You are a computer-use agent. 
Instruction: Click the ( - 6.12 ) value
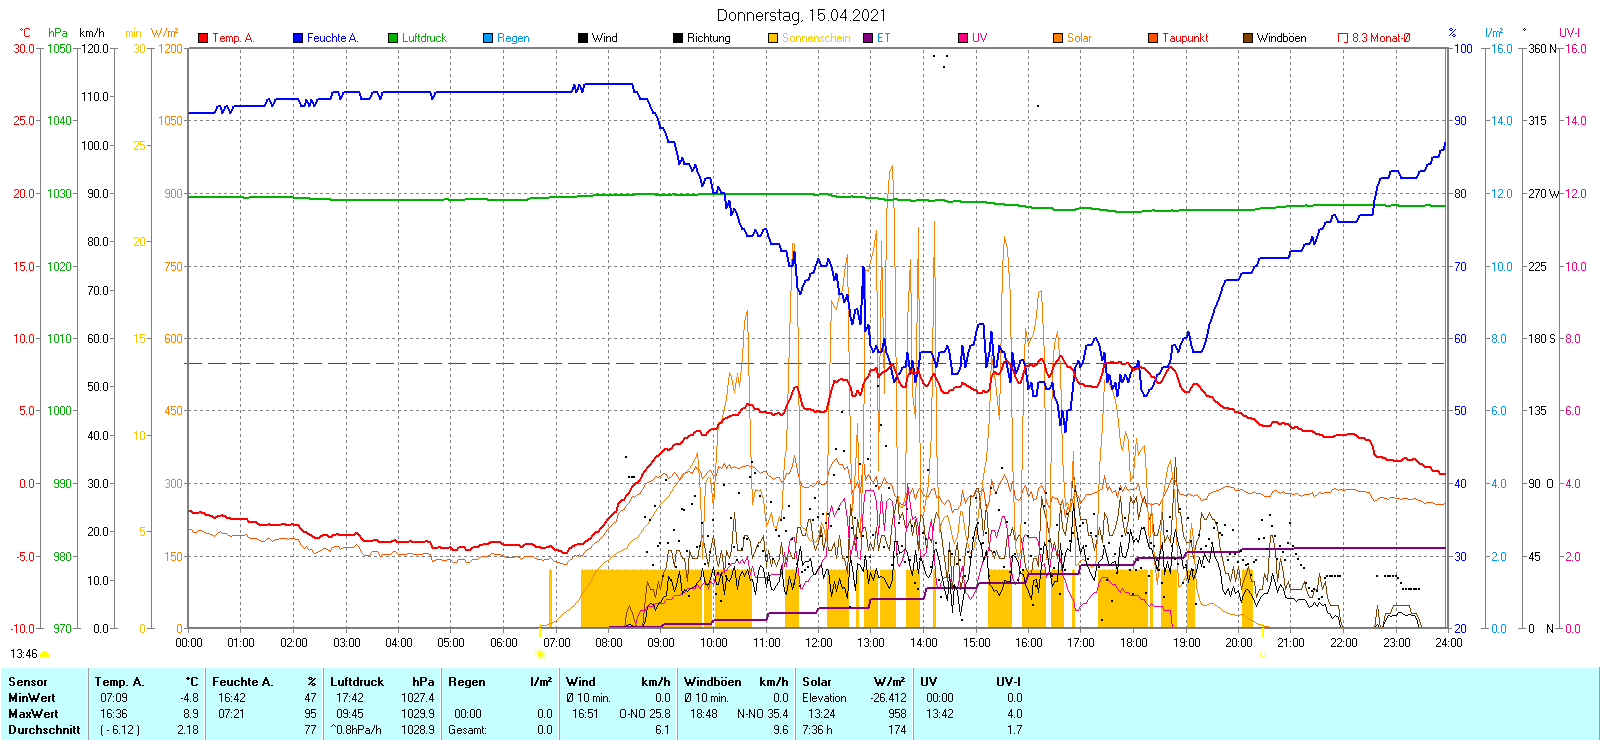tap(119, 730)
